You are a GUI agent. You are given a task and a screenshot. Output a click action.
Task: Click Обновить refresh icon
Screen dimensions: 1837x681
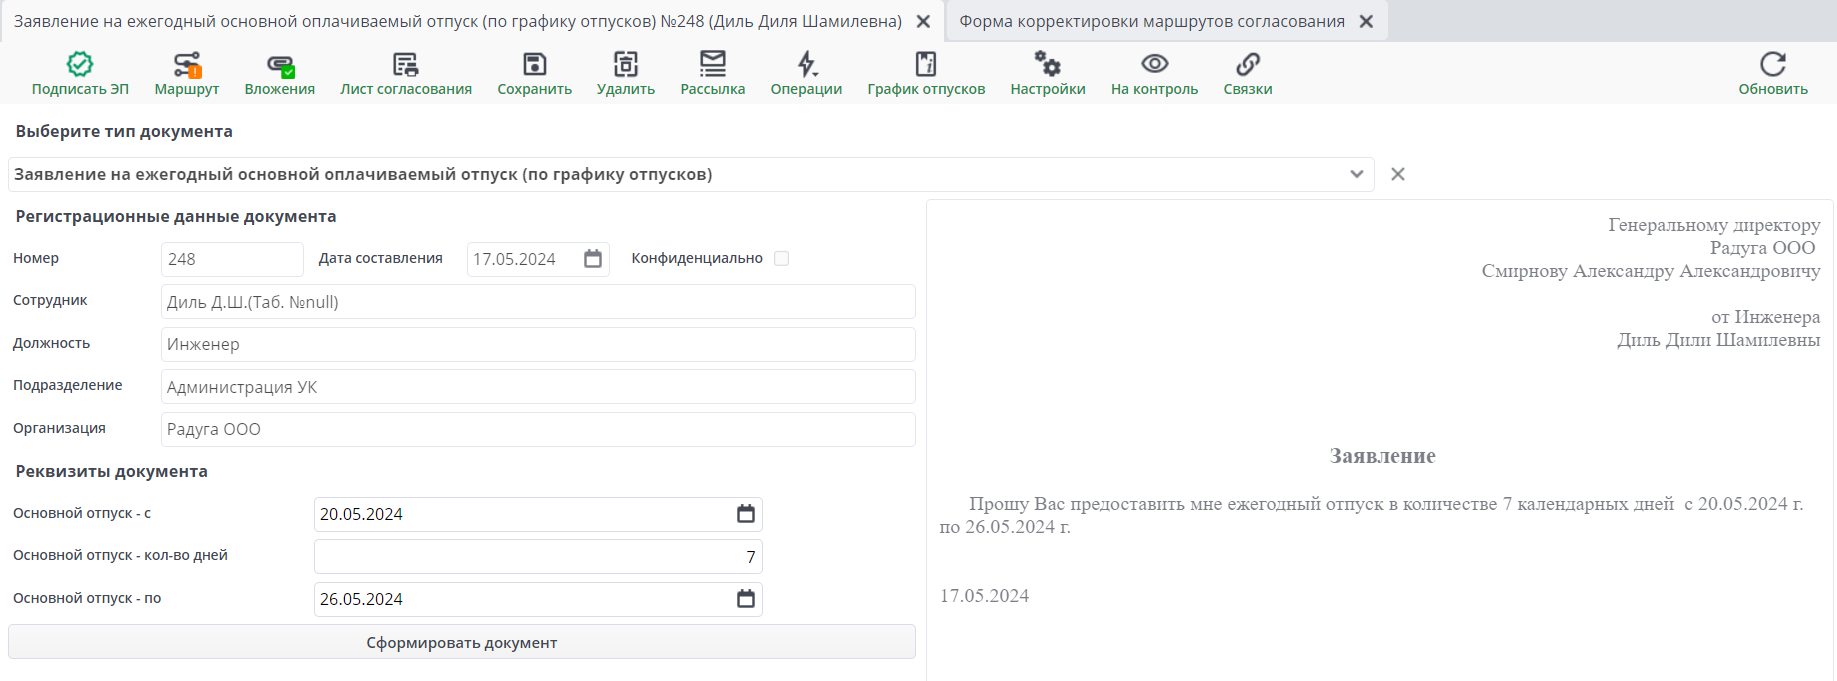[x=1773, y=64]
